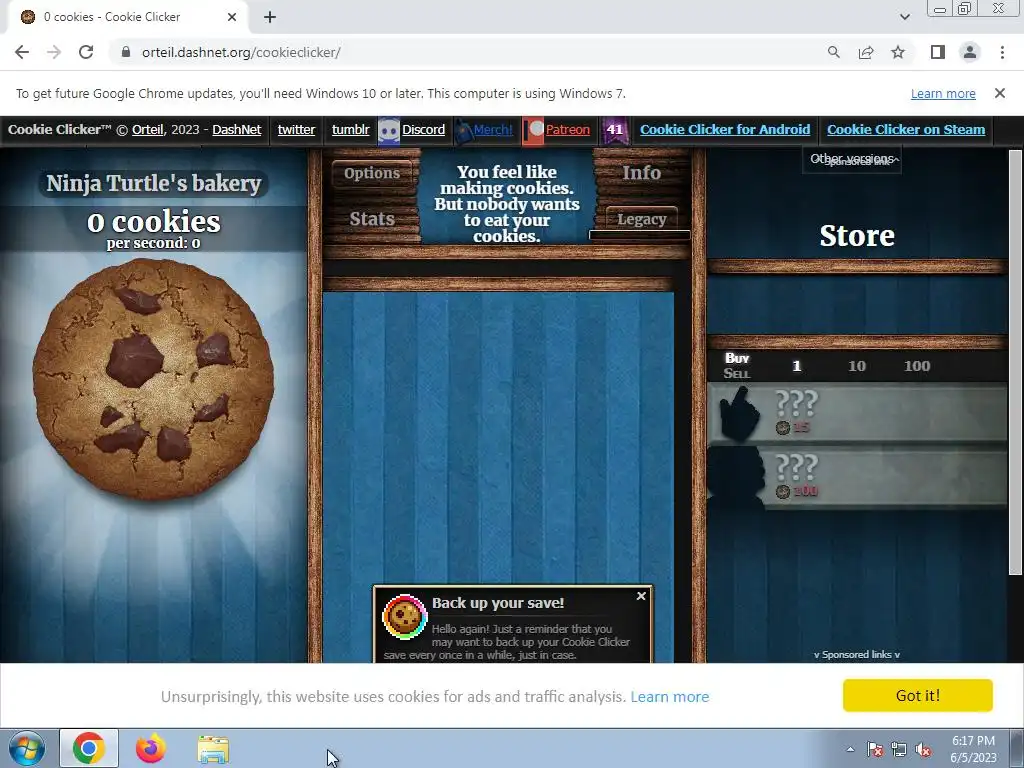Open Cookie Clicker for Android link
This screenshot has width=1024, height=768.
pyautogui.click(x=725, y=129)
